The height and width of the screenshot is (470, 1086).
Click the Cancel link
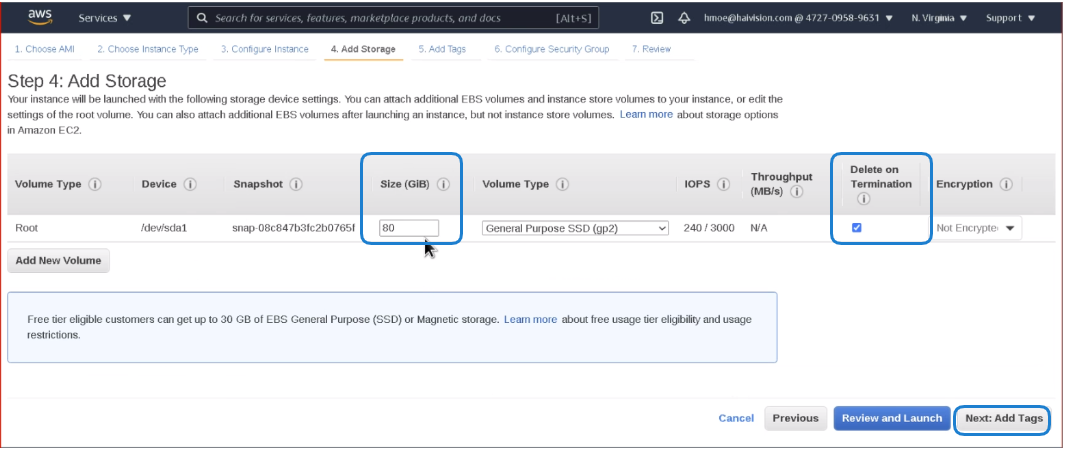736,418
